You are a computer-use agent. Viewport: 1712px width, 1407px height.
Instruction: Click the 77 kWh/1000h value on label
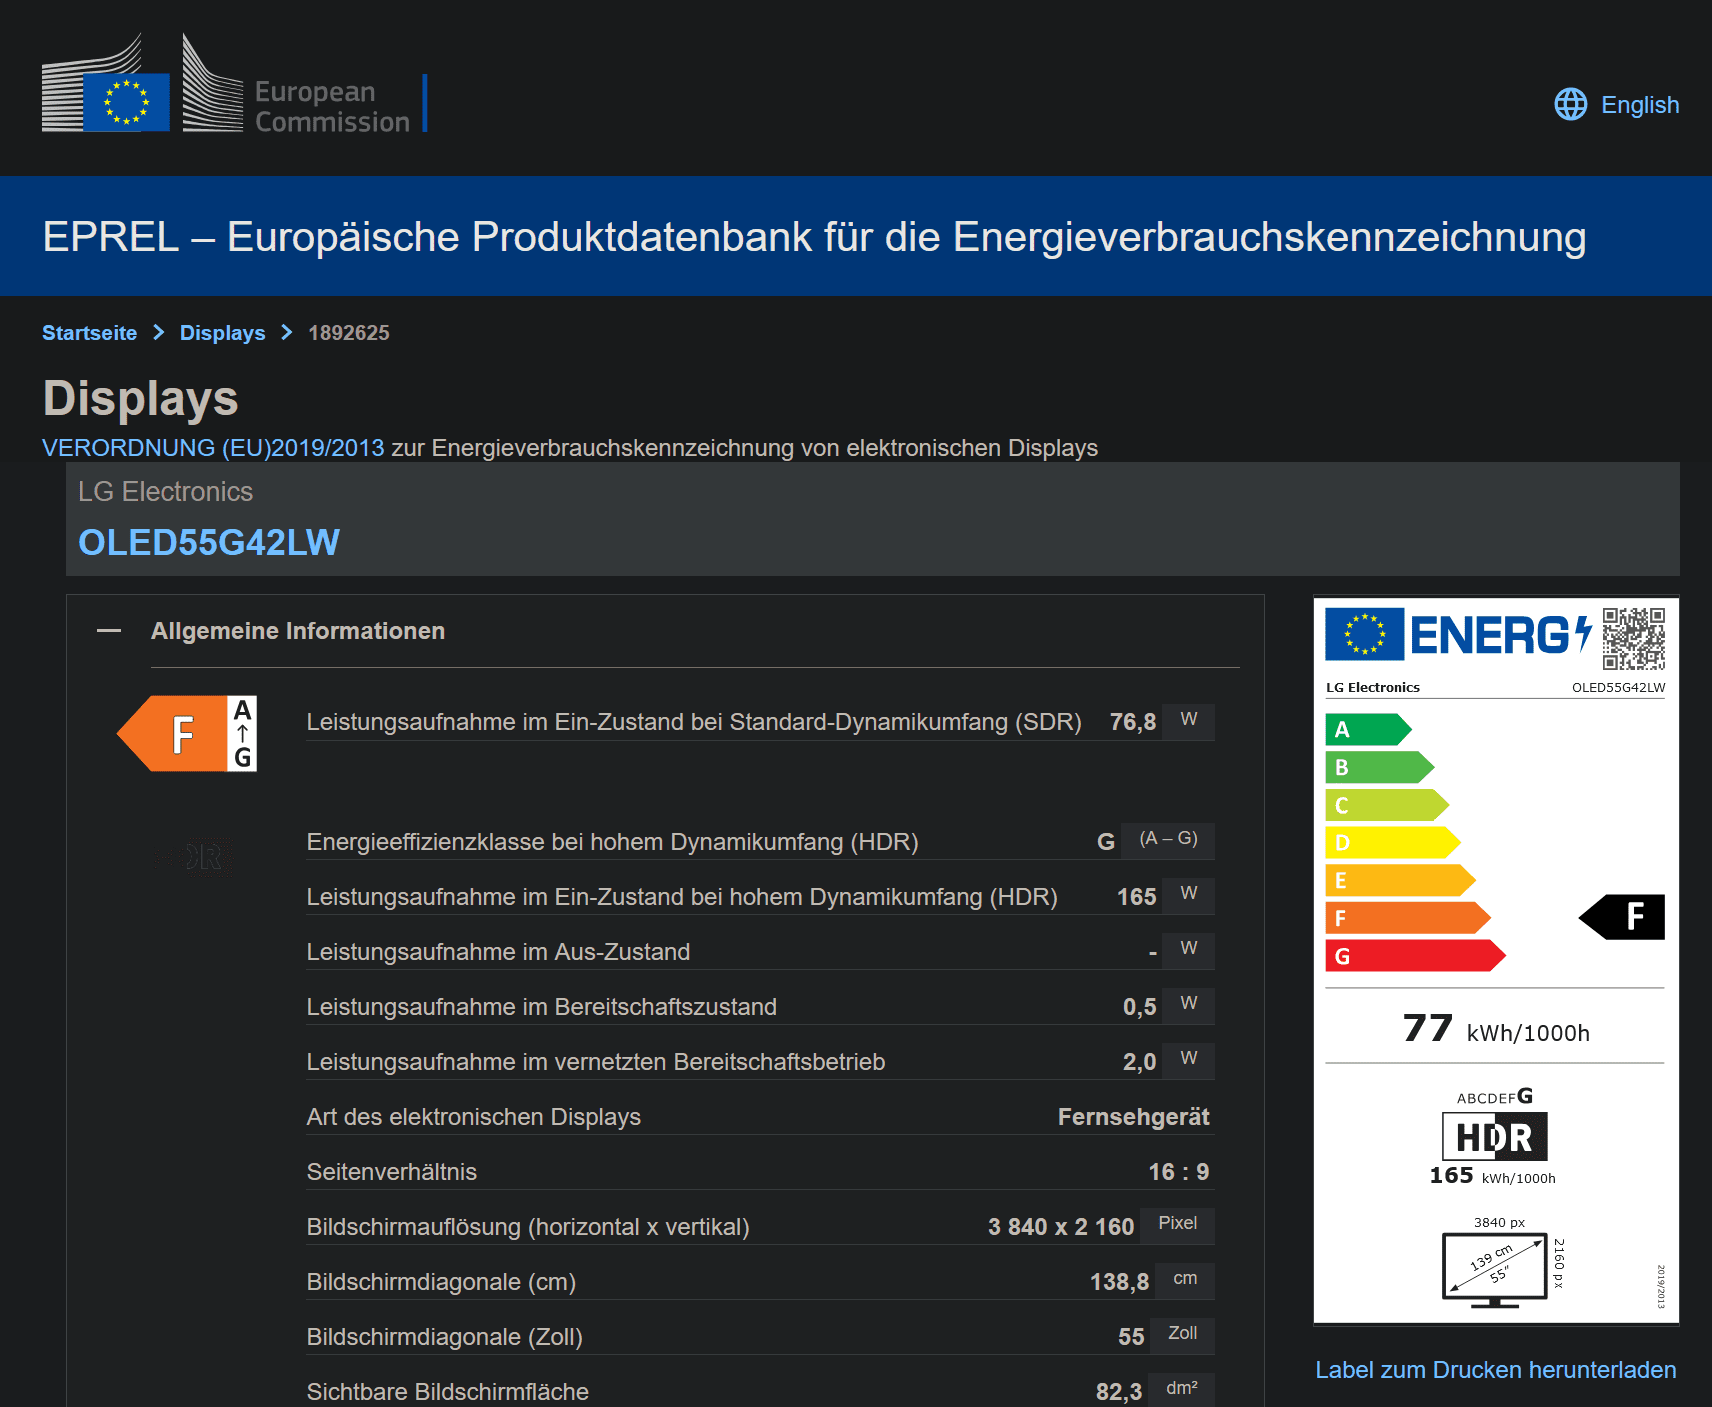pos(1495,1029)
